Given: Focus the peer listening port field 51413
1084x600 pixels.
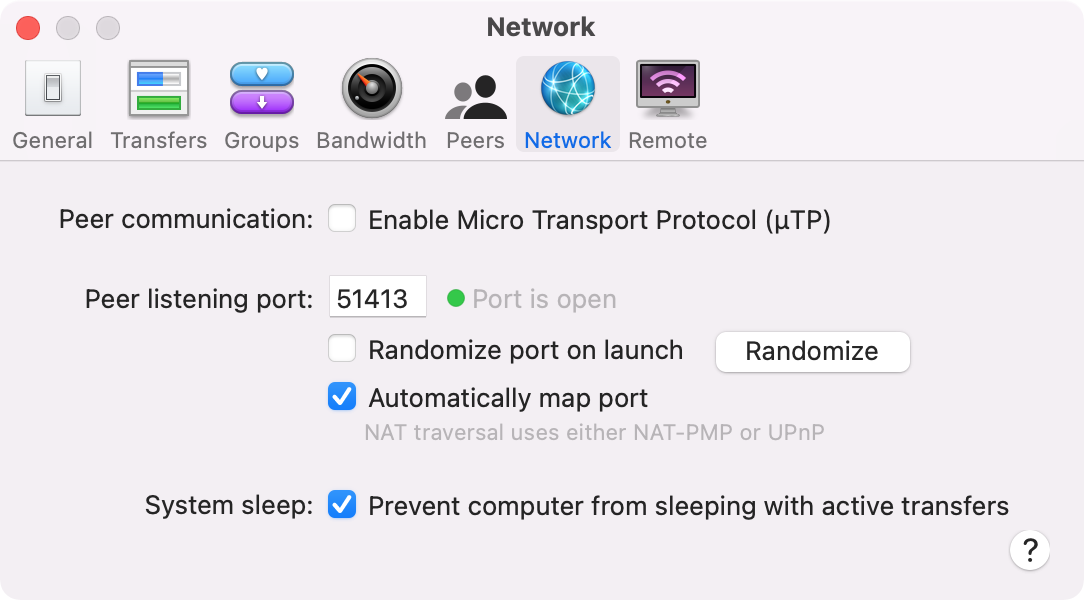Looking at the screenshot, I should [x=377, y=297].
